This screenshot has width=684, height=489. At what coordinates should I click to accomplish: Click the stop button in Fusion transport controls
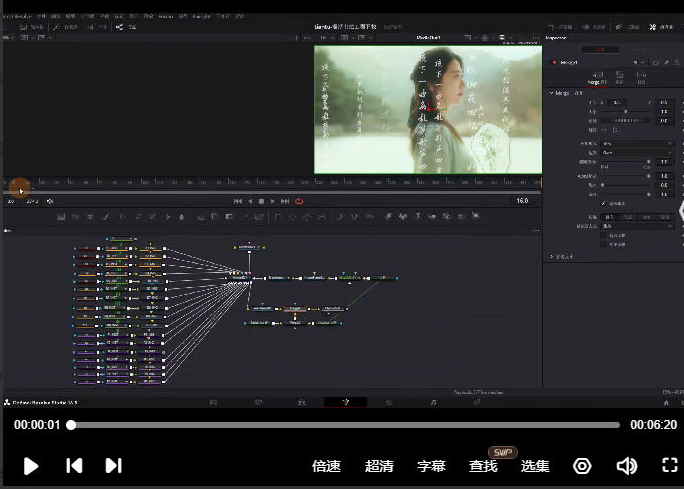pyautogui.click(x=261, y=201)
